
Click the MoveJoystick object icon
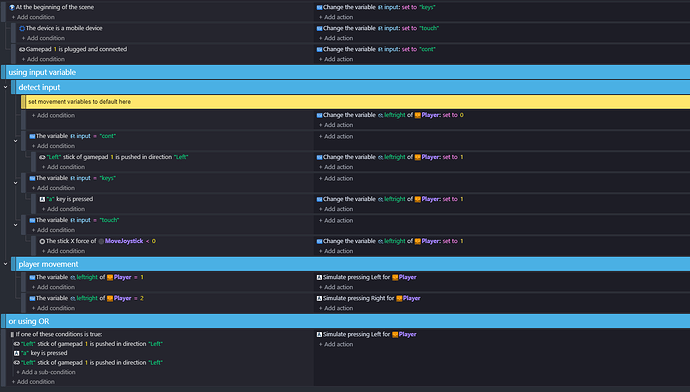101,241
